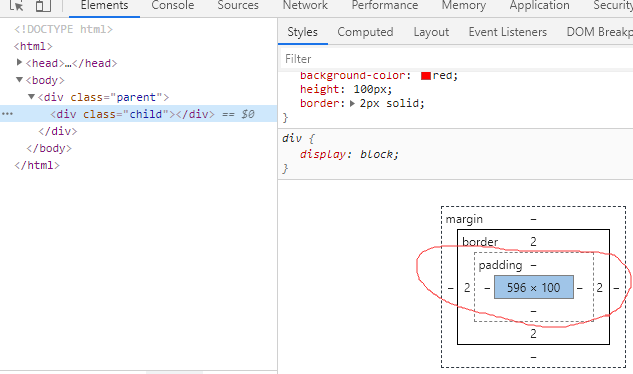This screenshot has width=633, height=374.
Task: Click the 596 × 100 content box
Action: pos(534,287)
